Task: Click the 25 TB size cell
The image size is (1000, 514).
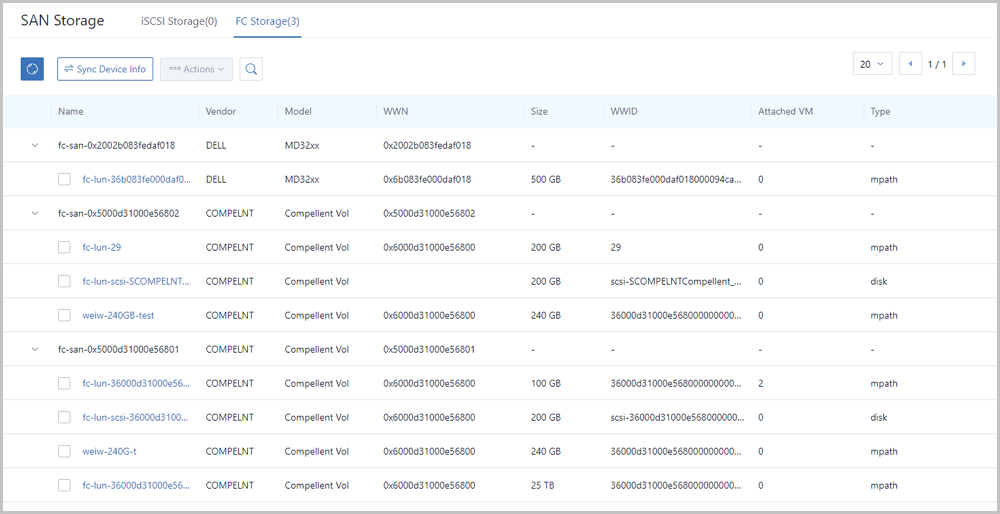Action: [x=544, y=485]
